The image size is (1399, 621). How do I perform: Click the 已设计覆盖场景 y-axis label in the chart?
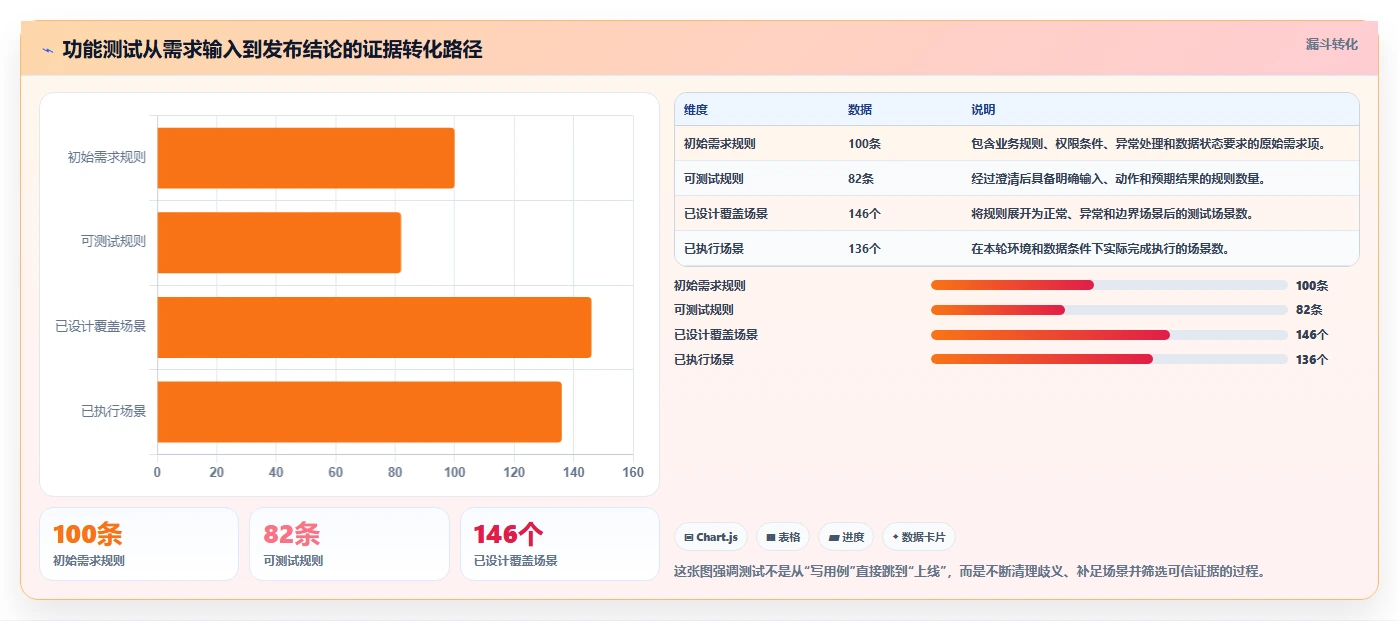coord(101,326)
